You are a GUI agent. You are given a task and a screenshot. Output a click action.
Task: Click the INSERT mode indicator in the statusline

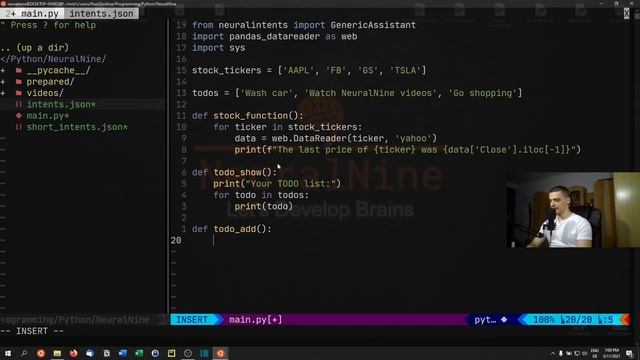pyautogui.click(x=192, y=320)
